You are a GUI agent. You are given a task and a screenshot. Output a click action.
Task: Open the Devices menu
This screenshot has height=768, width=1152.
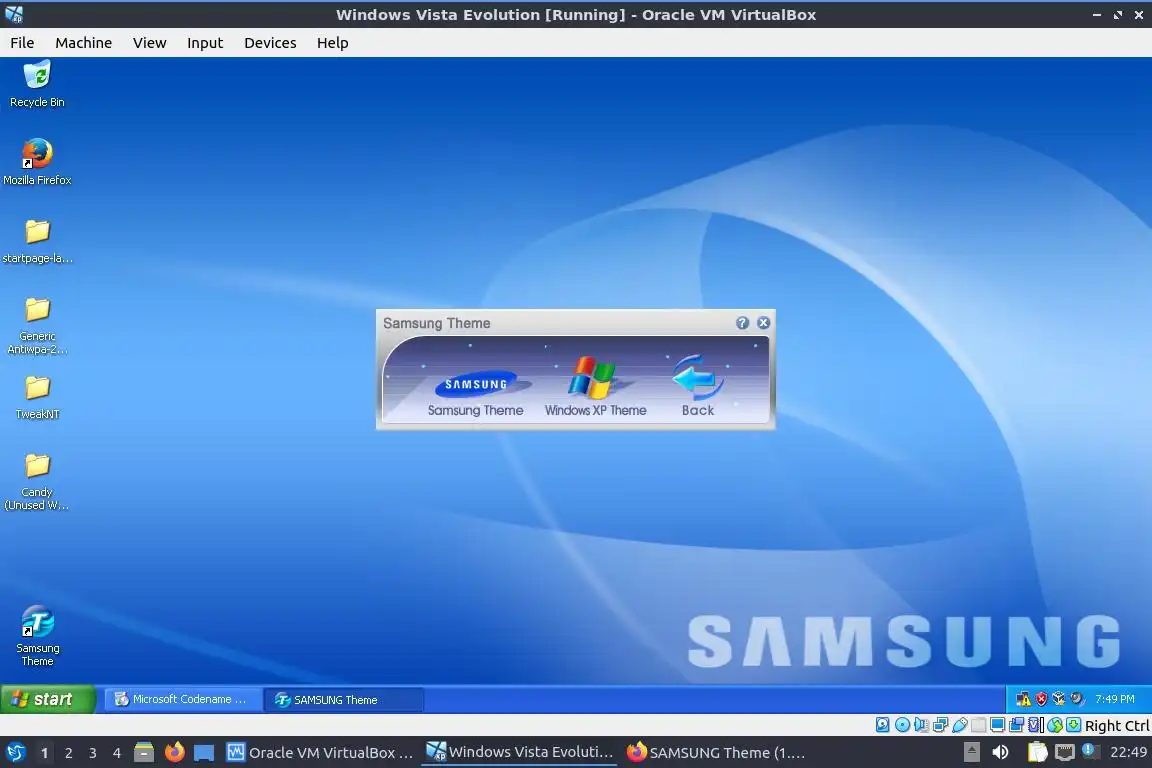270,43
